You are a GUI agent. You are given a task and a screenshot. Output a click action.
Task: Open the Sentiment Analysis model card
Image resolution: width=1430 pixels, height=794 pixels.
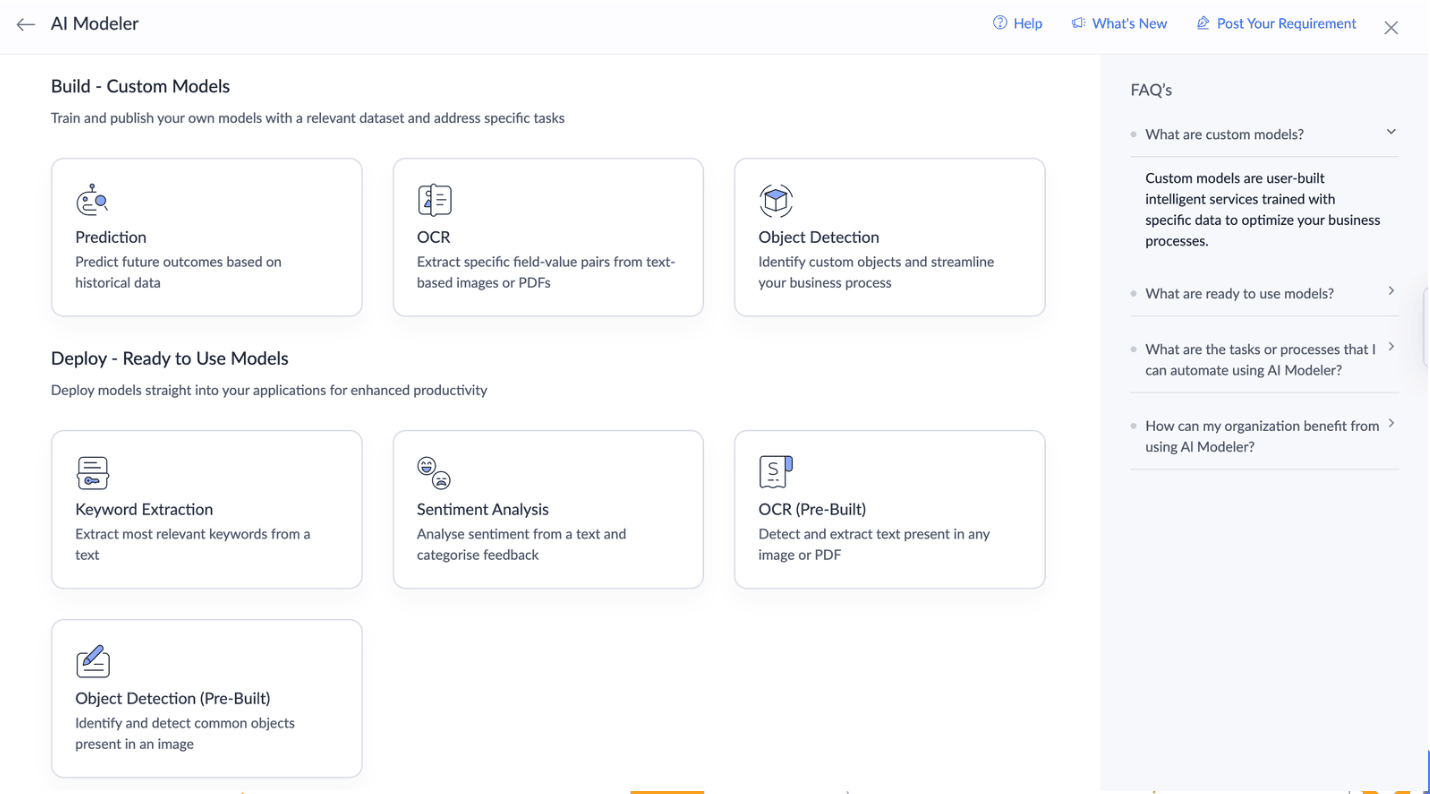[x=548, y=509]
